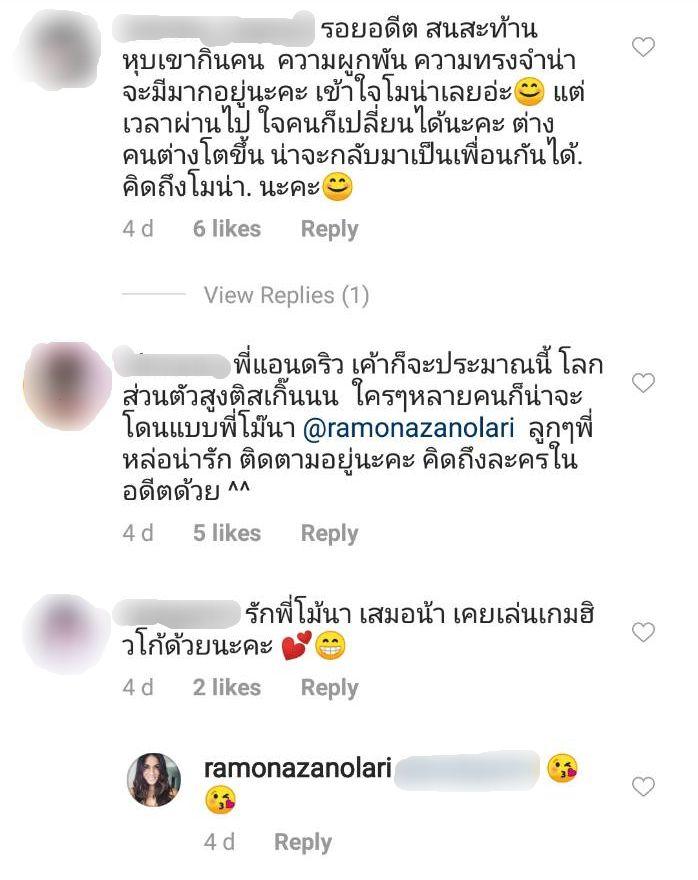Screen dimensions: 698x880
Task: Open the first commenter's blurred username
Action: tap(213, 28)
